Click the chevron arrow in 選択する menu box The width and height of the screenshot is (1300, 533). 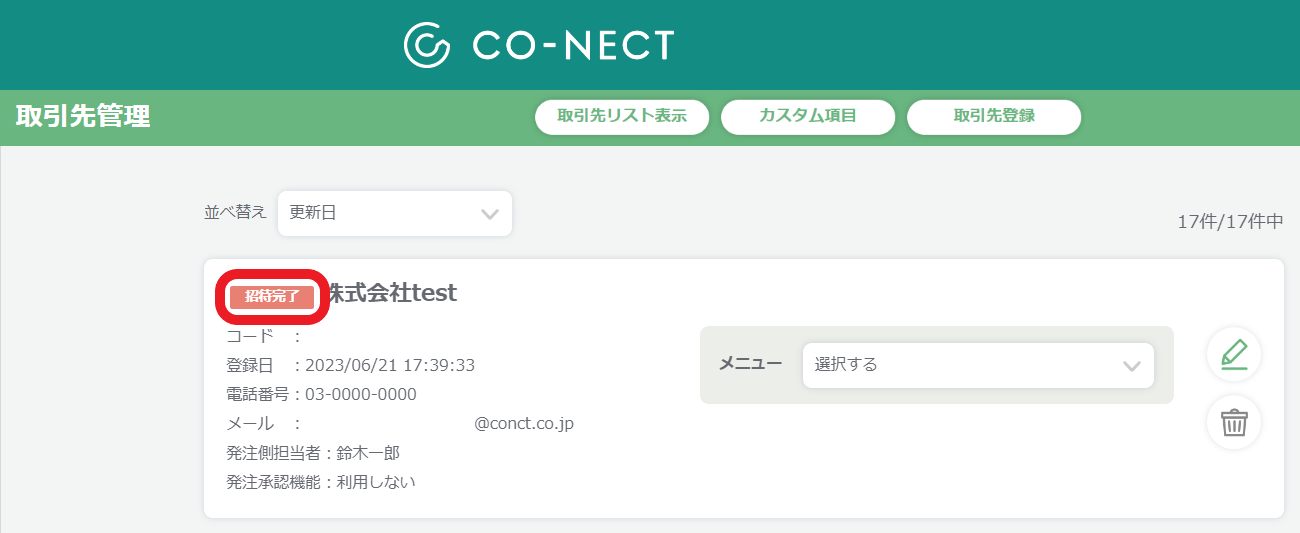point(1131,366)
